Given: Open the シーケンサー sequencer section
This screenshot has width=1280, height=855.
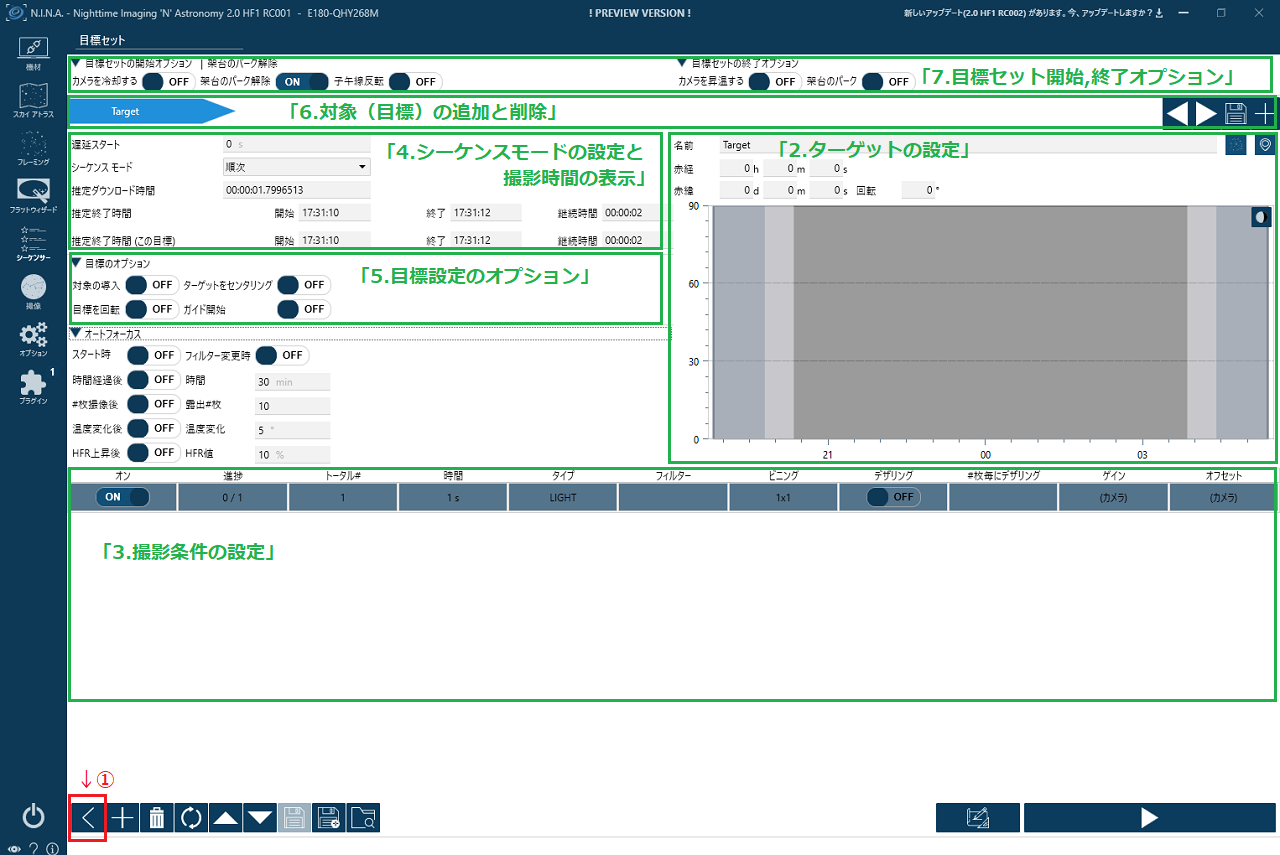Looking at the screenshot, I should 33,244.
